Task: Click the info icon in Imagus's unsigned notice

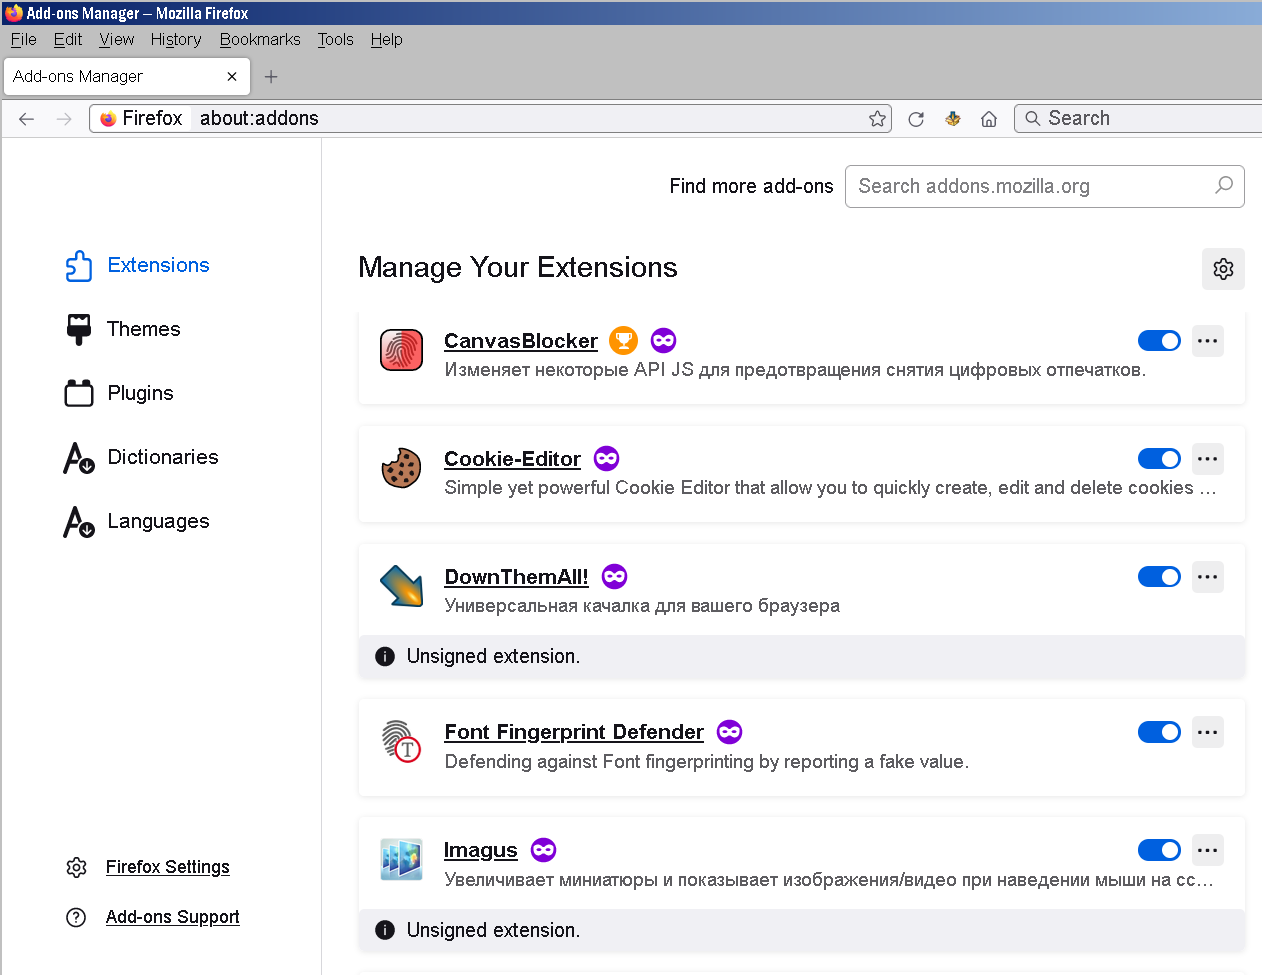Action: (x=384, y=930)
